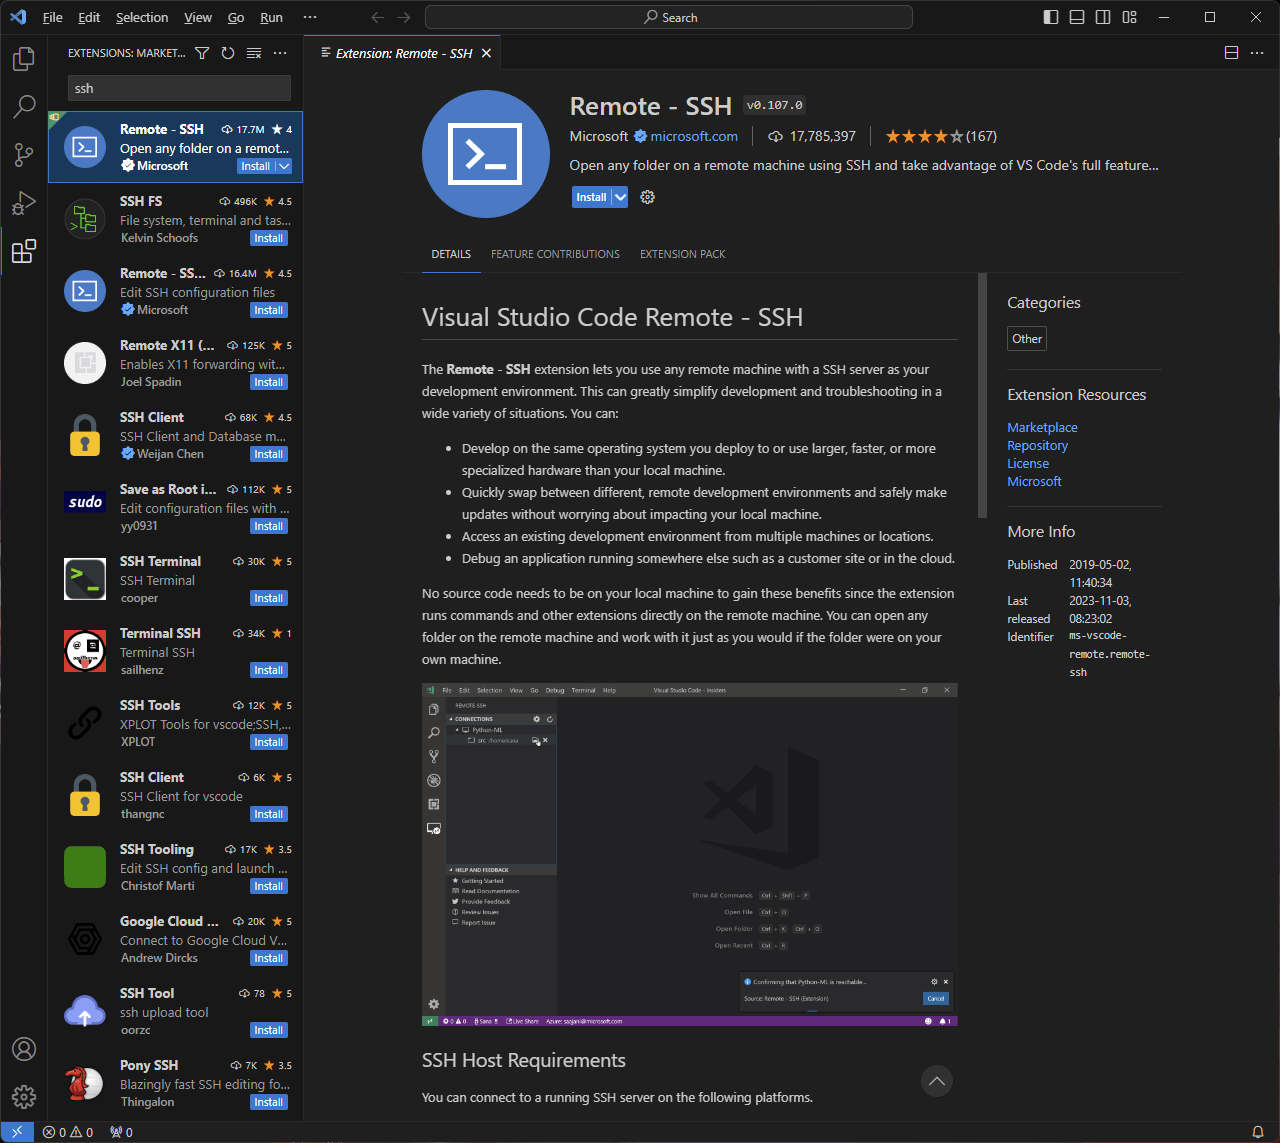Expand Install dropdown in Remote - SSH details

620,197
